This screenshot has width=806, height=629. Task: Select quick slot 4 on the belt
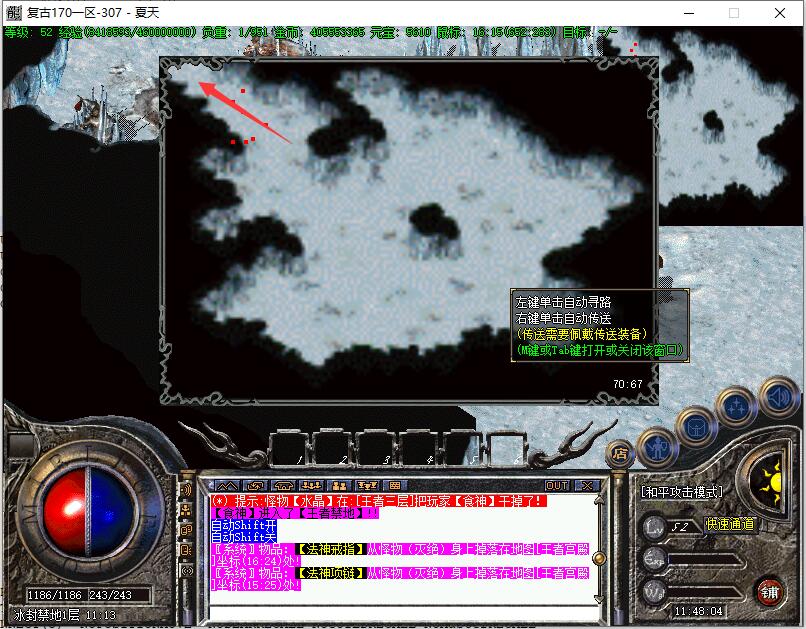(418, 448)
